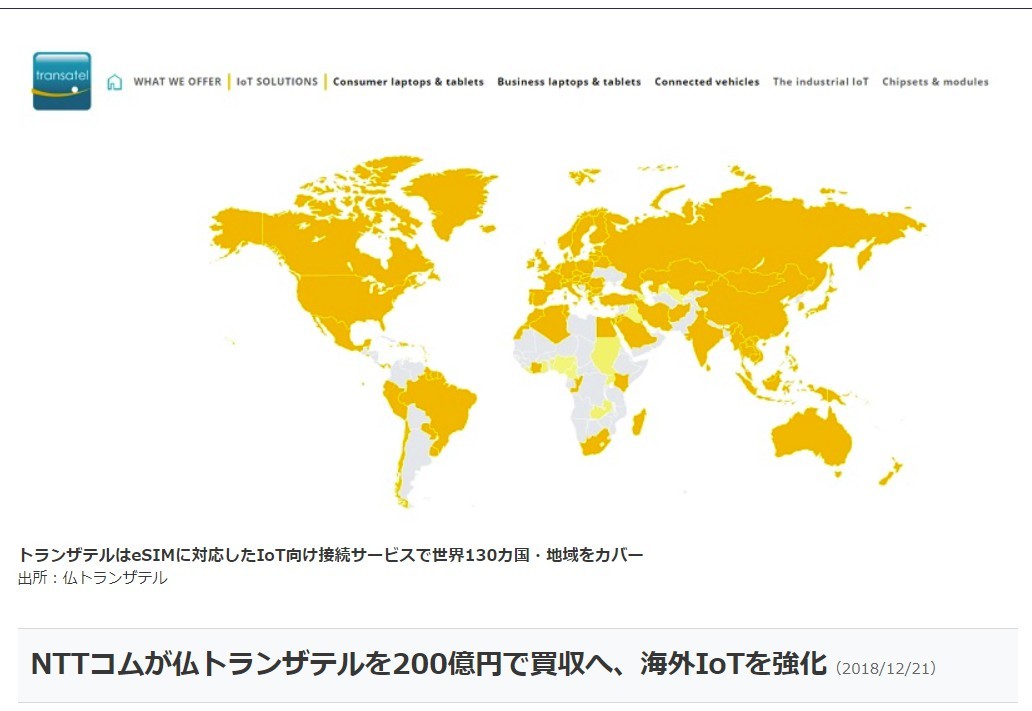Screen dimensions: 1032x711
Task: Click the 出所：仏トランザテル source text
Action: pyautogui.click(x=93, y=578)
